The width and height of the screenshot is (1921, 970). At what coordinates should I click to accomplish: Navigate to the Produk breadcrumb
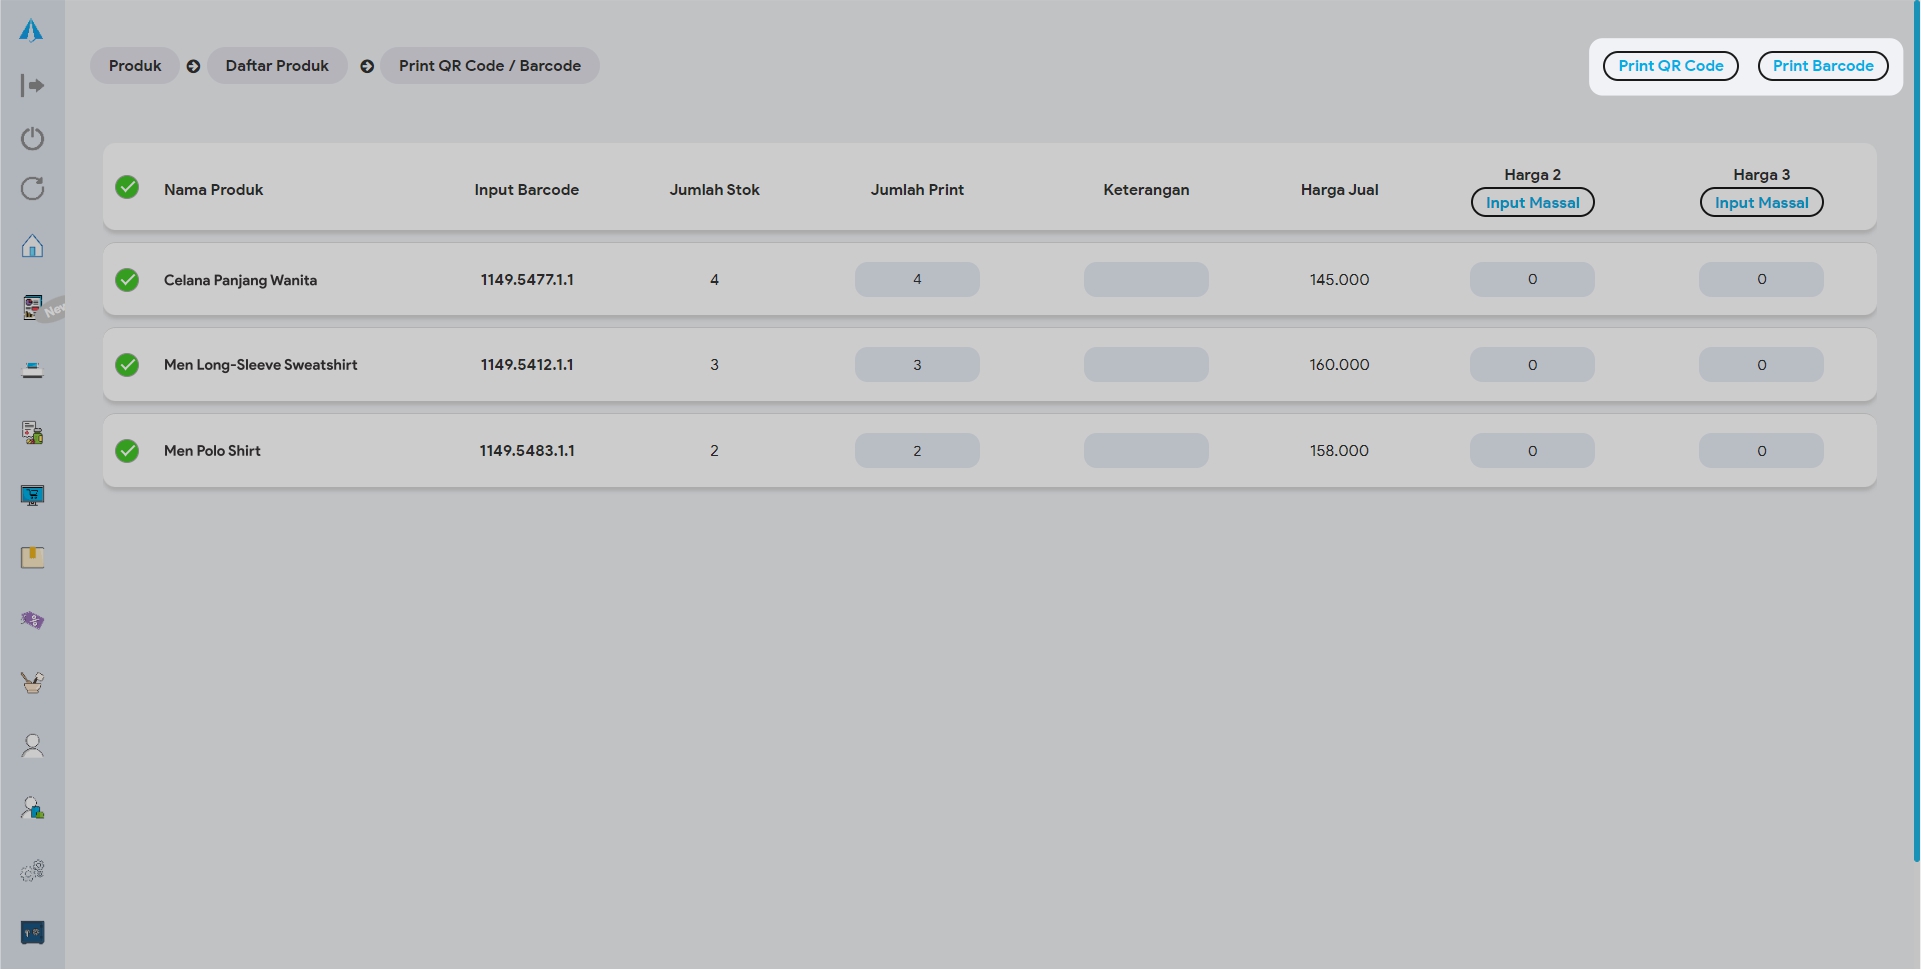pos(135,66)
